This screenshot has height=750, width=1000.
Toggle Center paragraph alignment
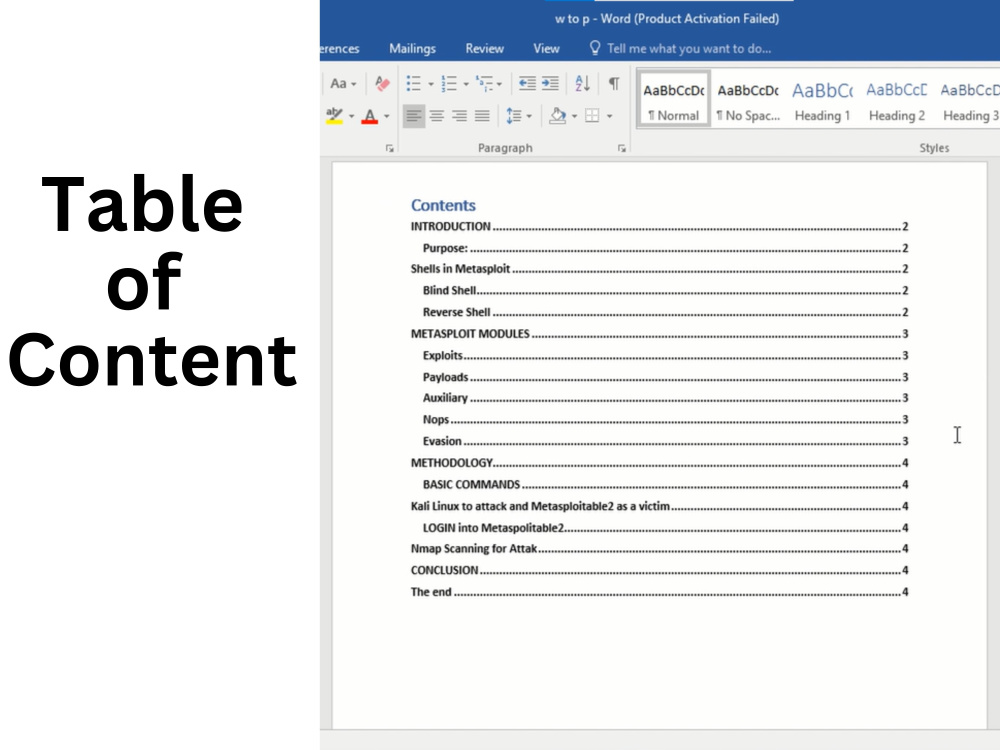[x=437, y=116]
